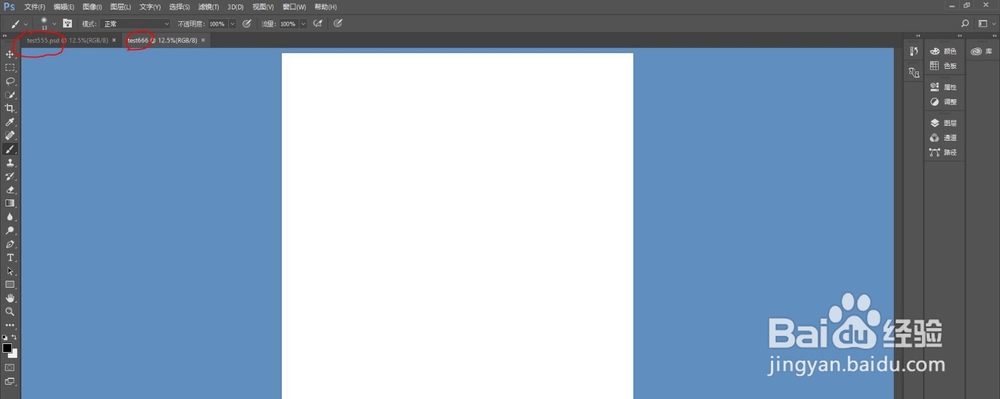Select the Pen tool
1000x399 pixels.
tap(10, 244)
